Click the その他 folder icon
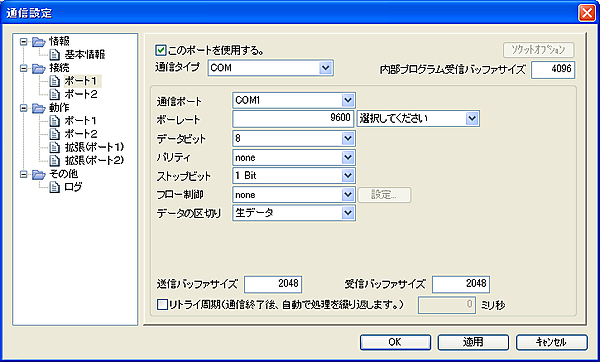 (39, 174)
